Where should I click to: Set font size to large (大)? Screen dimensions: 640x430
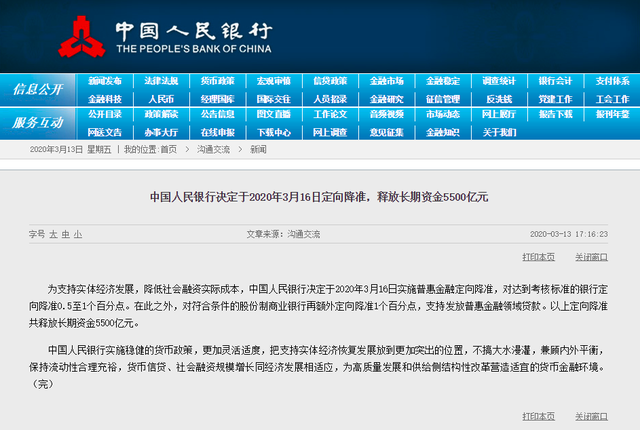pyautogui.click(x=52, y=234)
